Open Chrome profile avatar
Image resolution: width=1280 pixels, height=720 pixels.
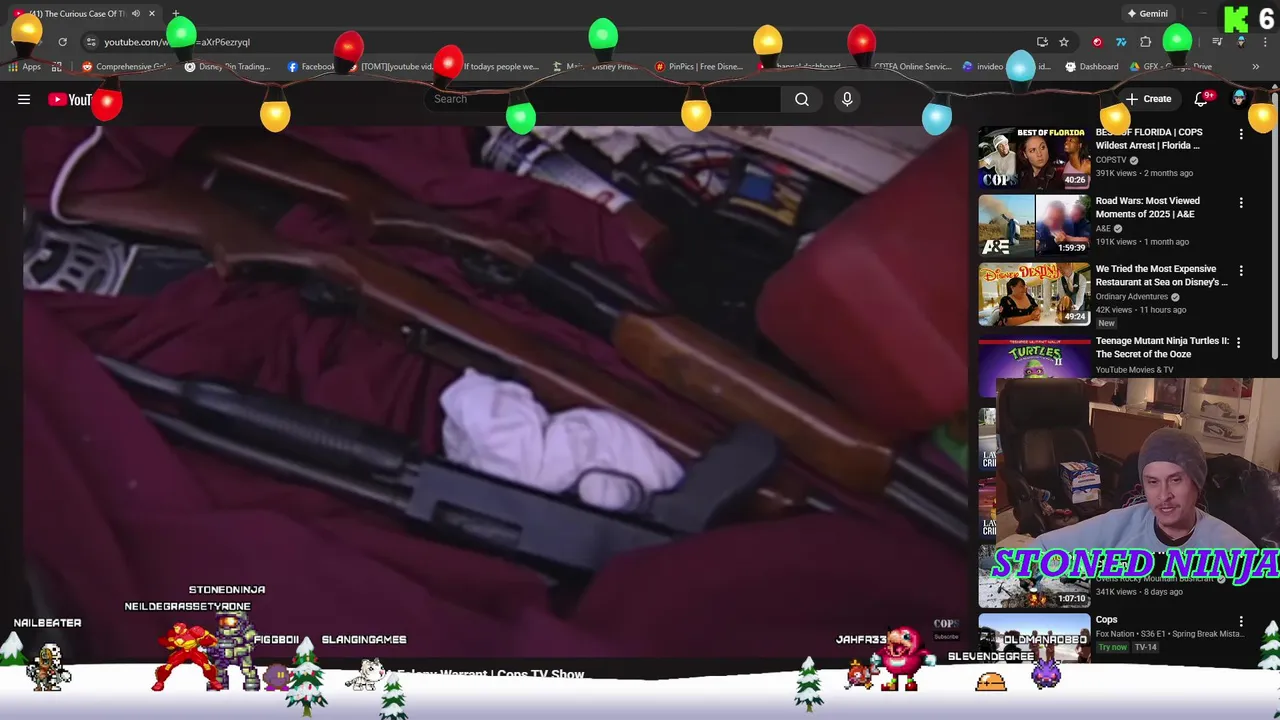pos(1241,42)
